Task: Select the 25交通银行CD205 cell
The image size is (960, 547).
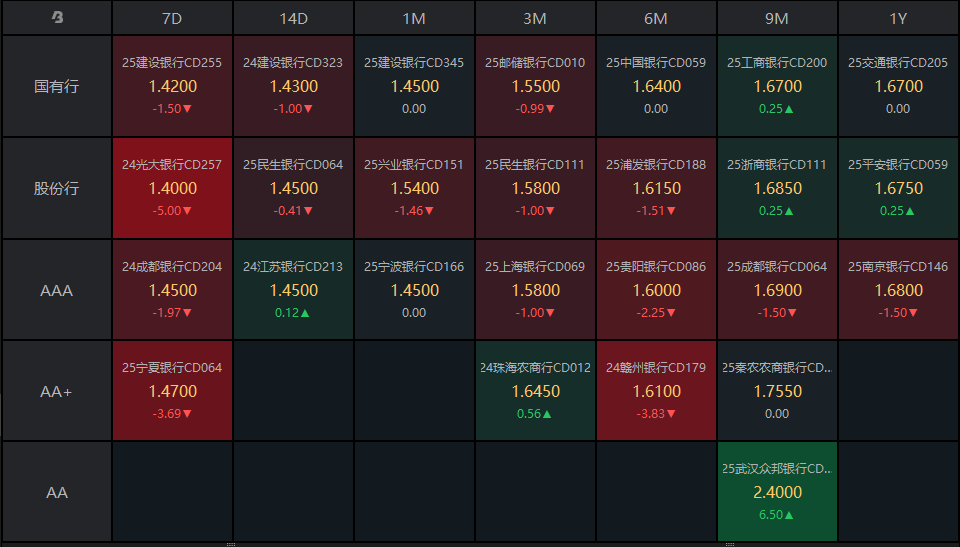Action: pyautogui.click(x=898, y=86)
